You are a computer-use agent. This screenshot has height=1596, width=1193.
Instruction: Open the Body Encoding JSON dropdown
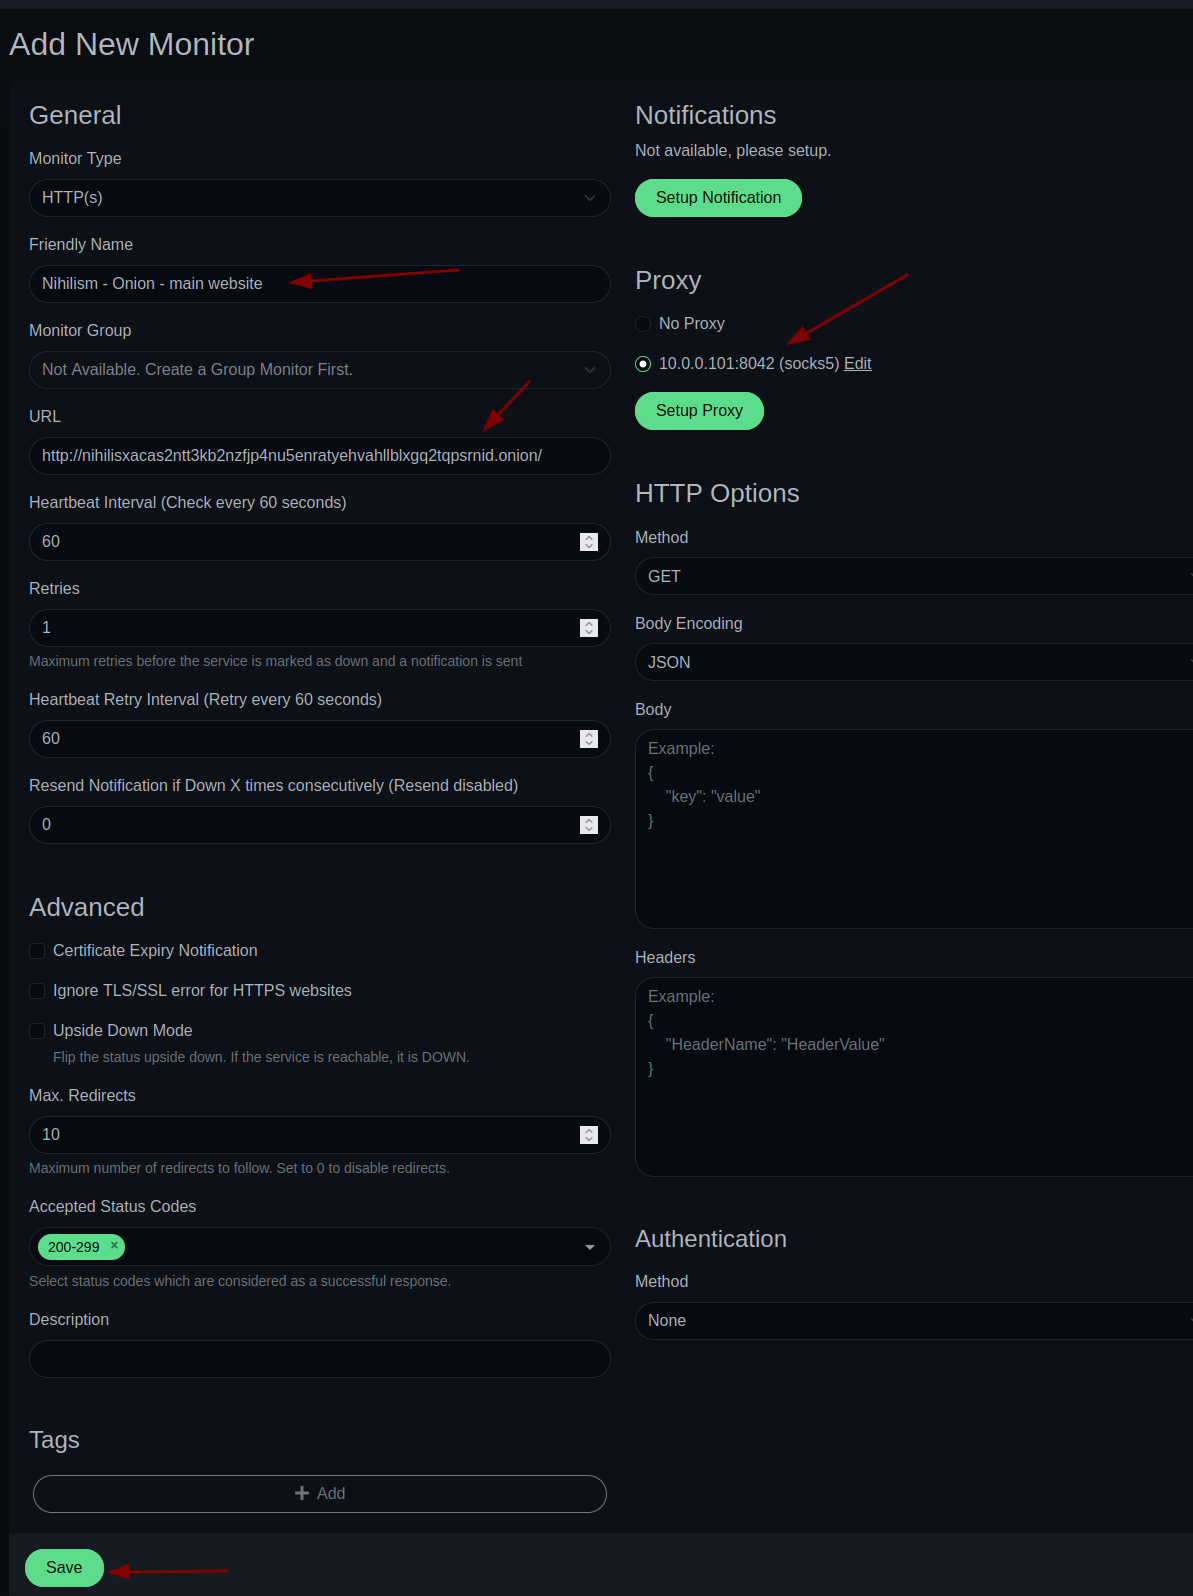pos(914,662)
